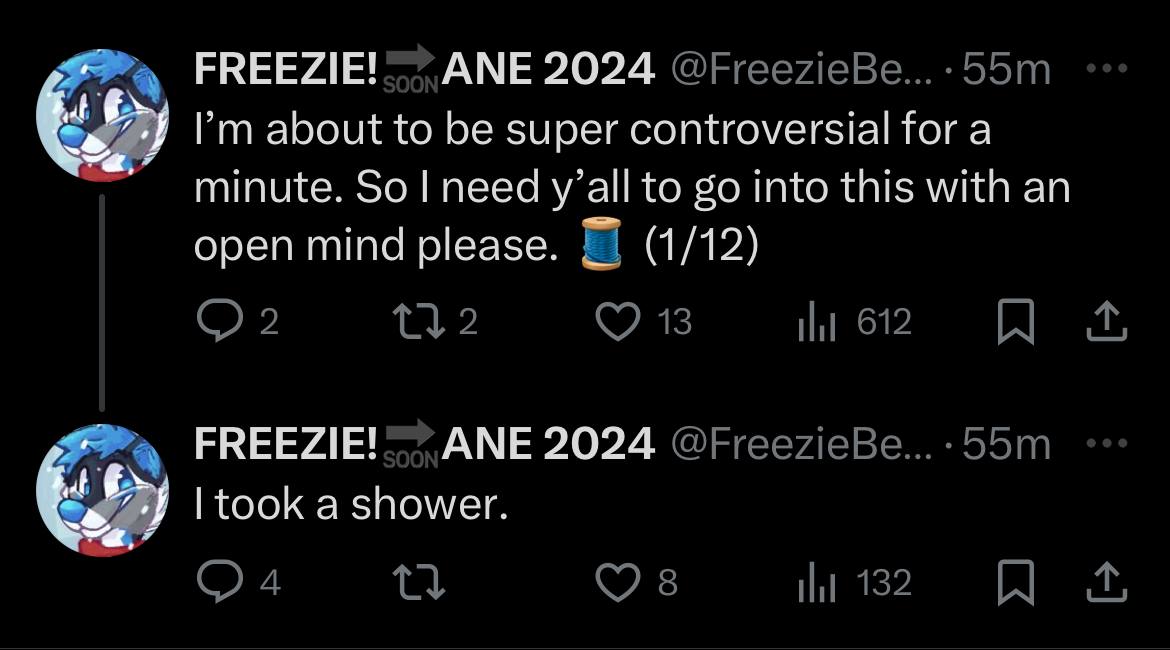Like the "I took a shower" tweet
1170x650 pixels.
617,582
